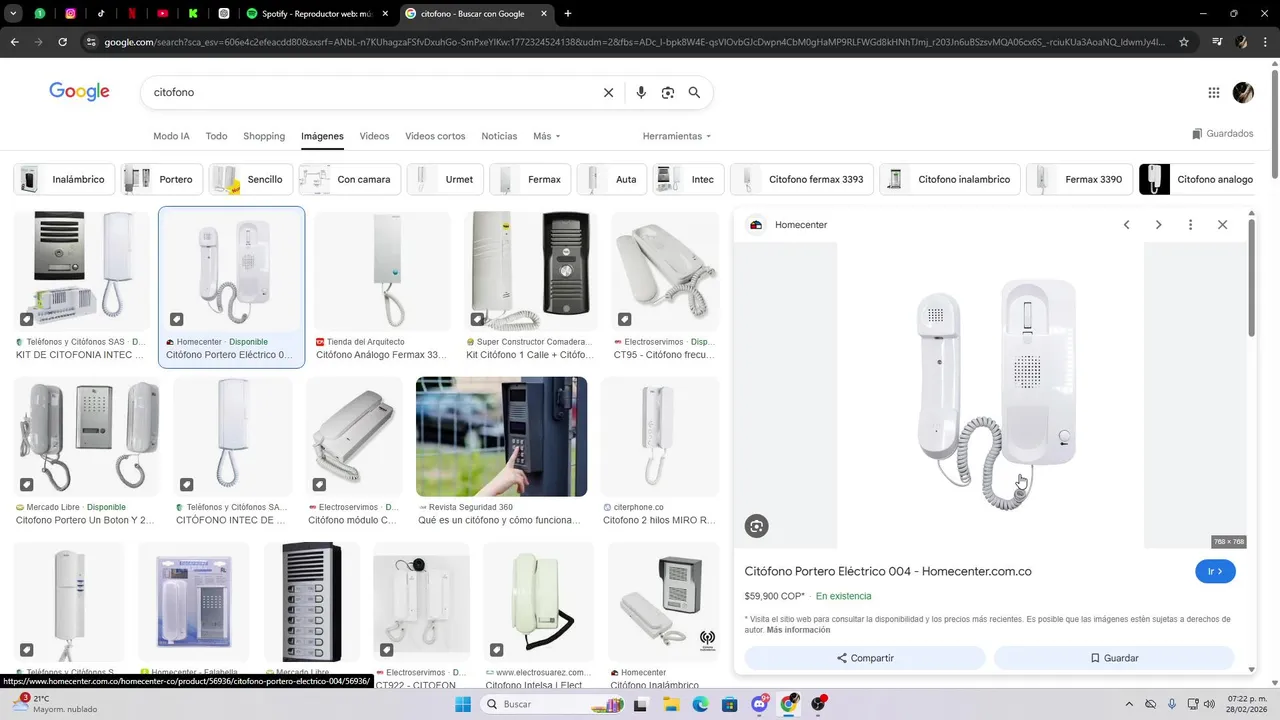The image size is (1280, 720).
Task: Show hidden system tray icons chevron
Action: (x=1129, y=704)
